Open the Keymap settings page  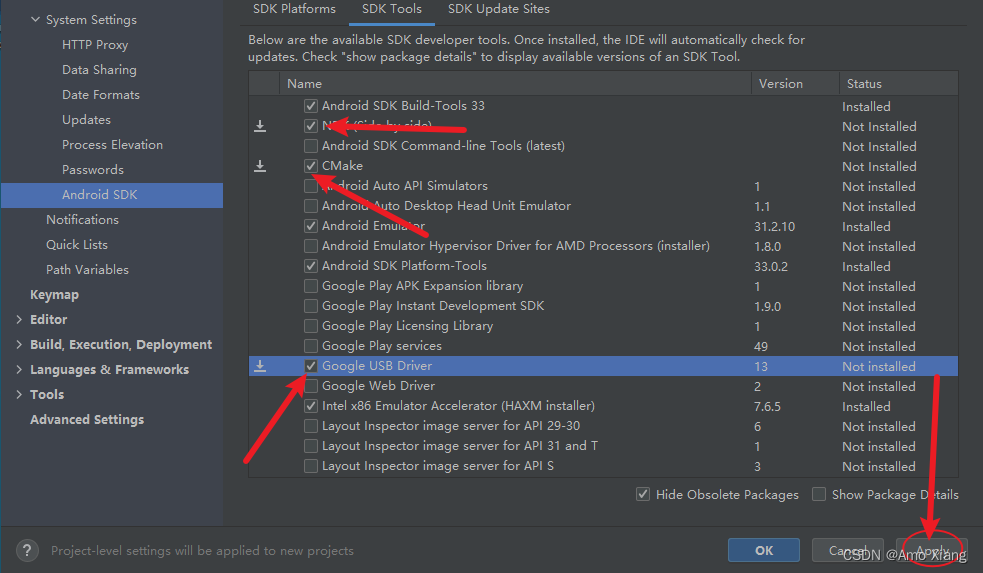tap(54, 295)
